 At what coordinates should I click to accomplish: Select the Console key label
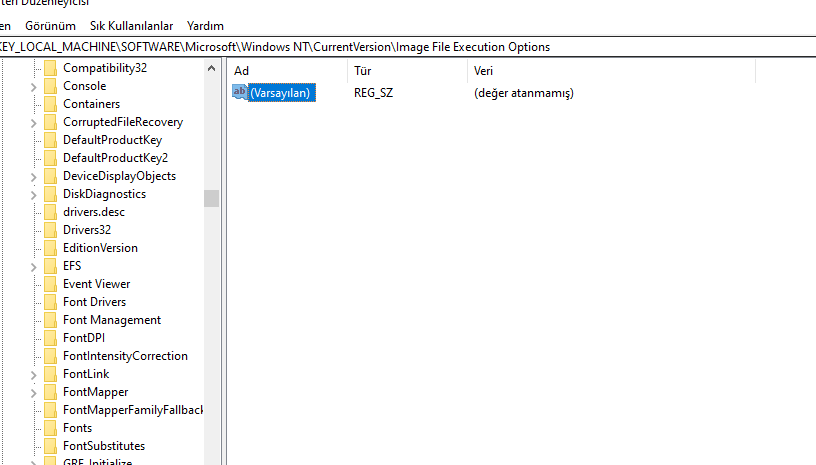tap(84, 86)
